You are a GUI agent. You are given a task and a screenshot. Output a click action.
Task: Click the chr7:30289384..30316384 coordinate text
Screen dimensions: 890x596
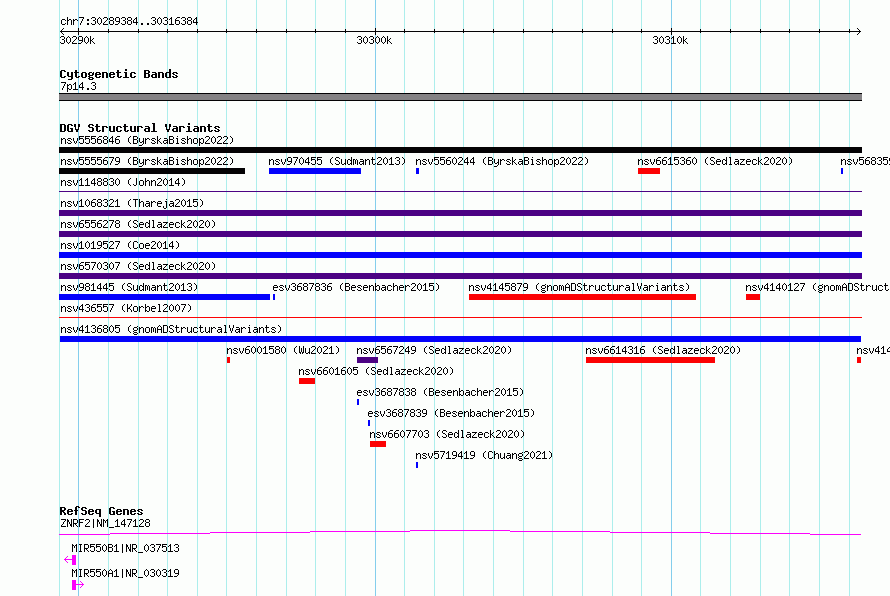tap(129, 21)
